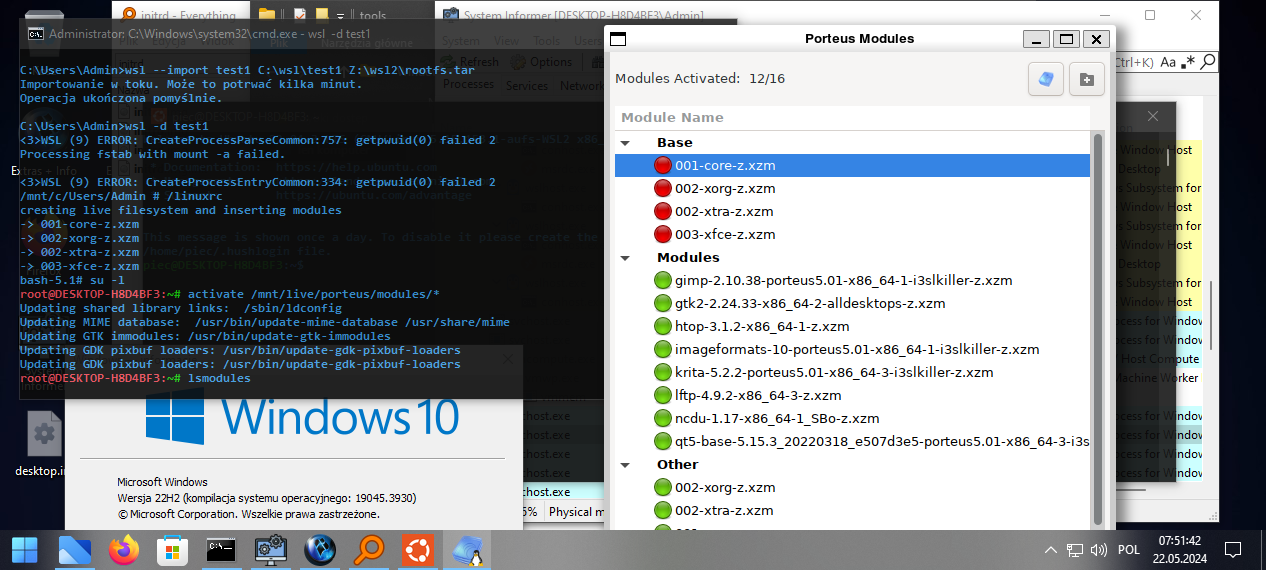The height and width of the screenshot is (570, 1266).
Task: Select the lftp-4.9.2 module row
Action: pos(852,396)
